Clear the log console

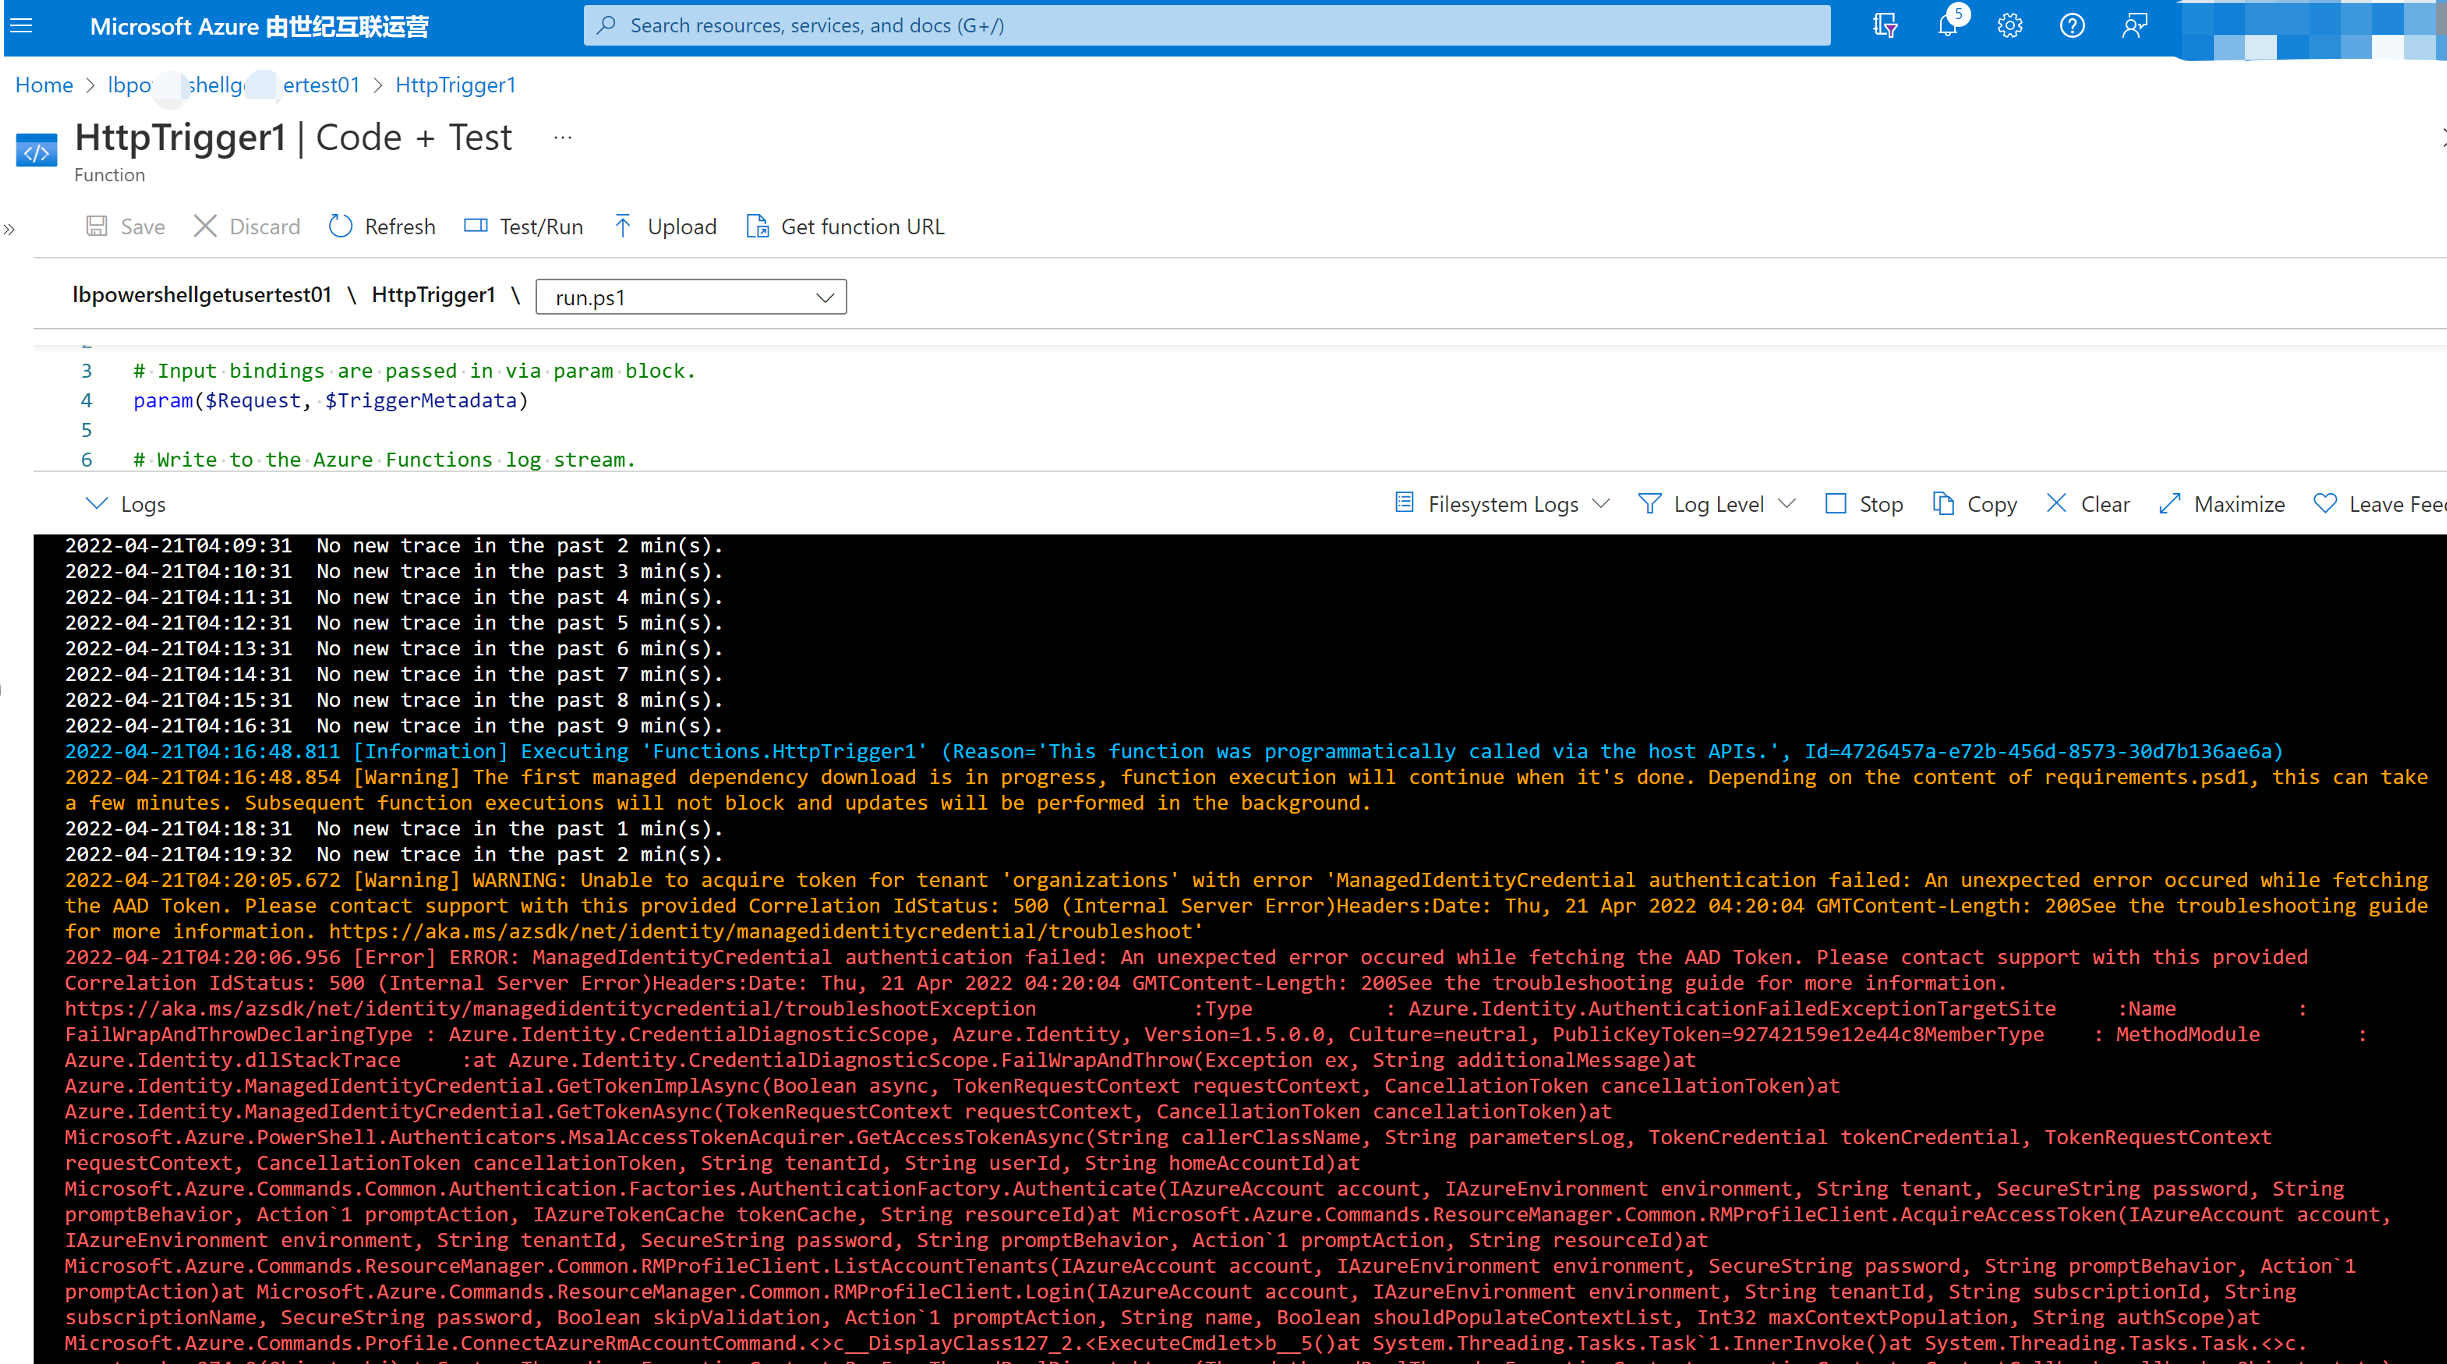point(2088,504)
